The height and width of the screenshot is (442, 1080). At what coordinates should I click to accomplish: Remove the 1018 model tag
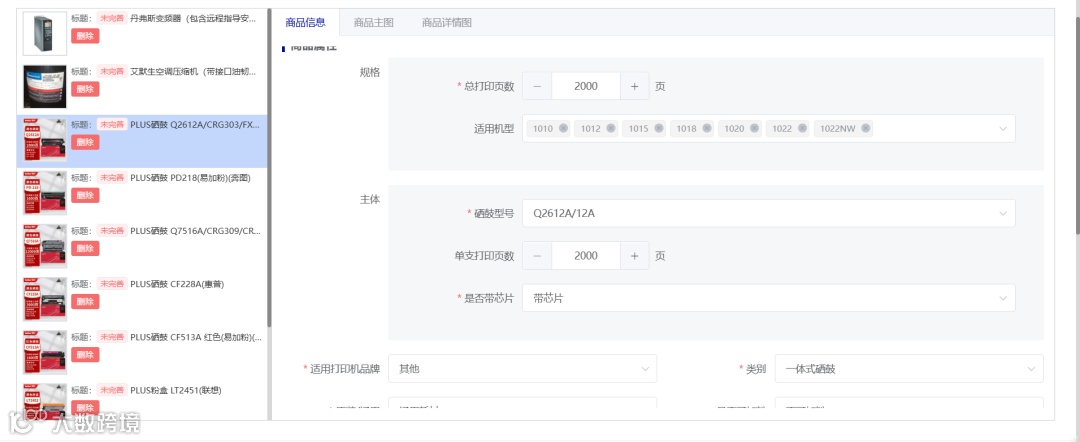707,129
